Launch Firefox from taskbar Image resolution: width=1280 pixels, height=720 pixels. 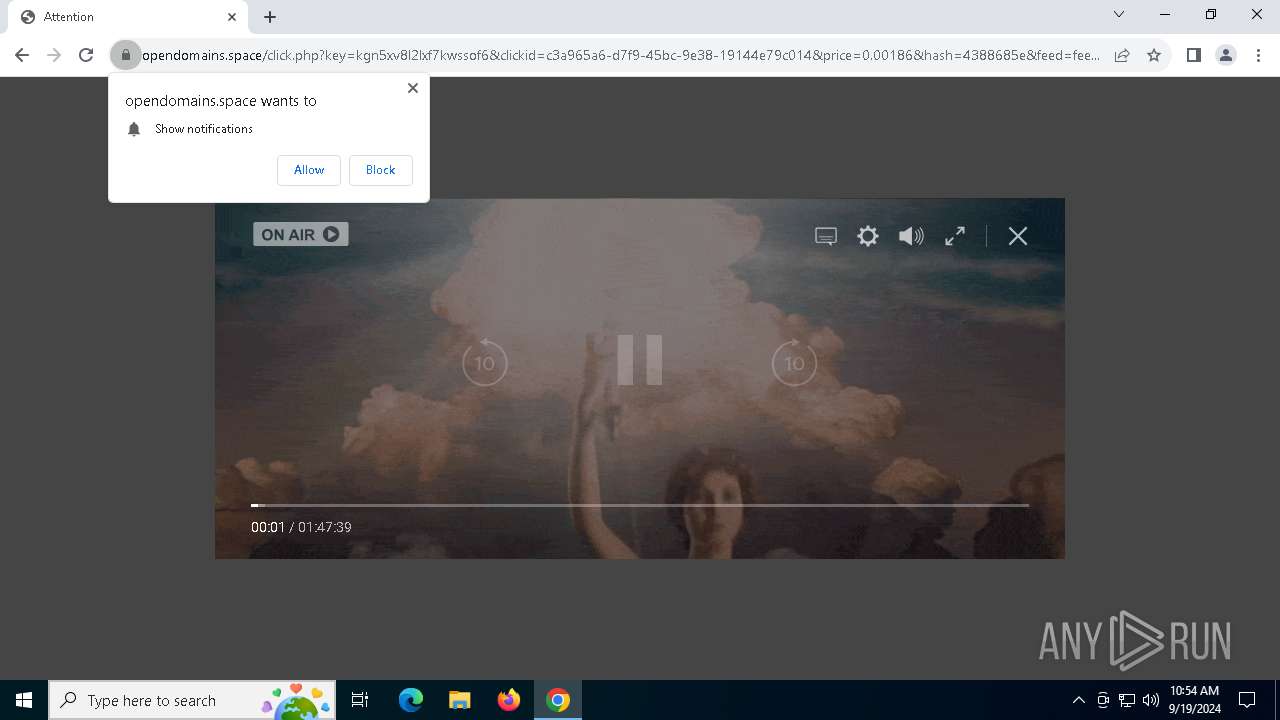tap(508, 700)
